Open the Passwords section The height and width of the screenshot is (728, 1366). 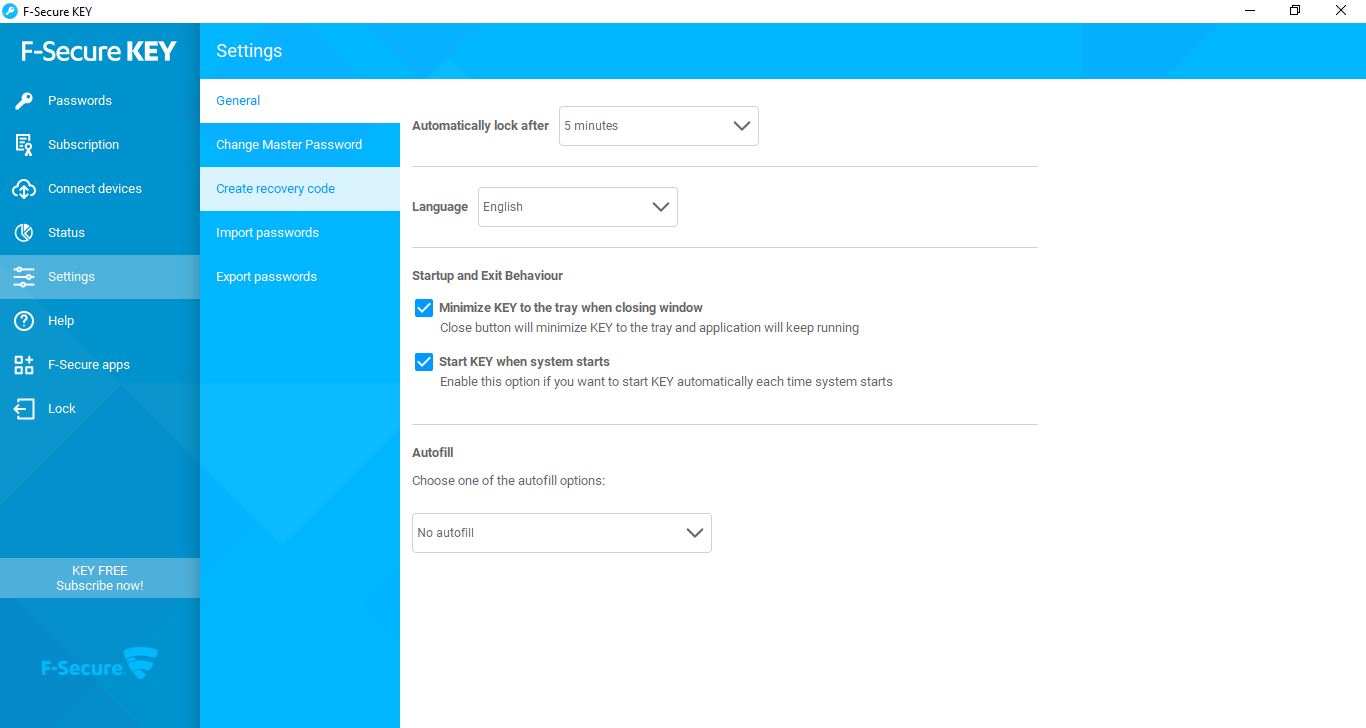click(x=100, y=100)
